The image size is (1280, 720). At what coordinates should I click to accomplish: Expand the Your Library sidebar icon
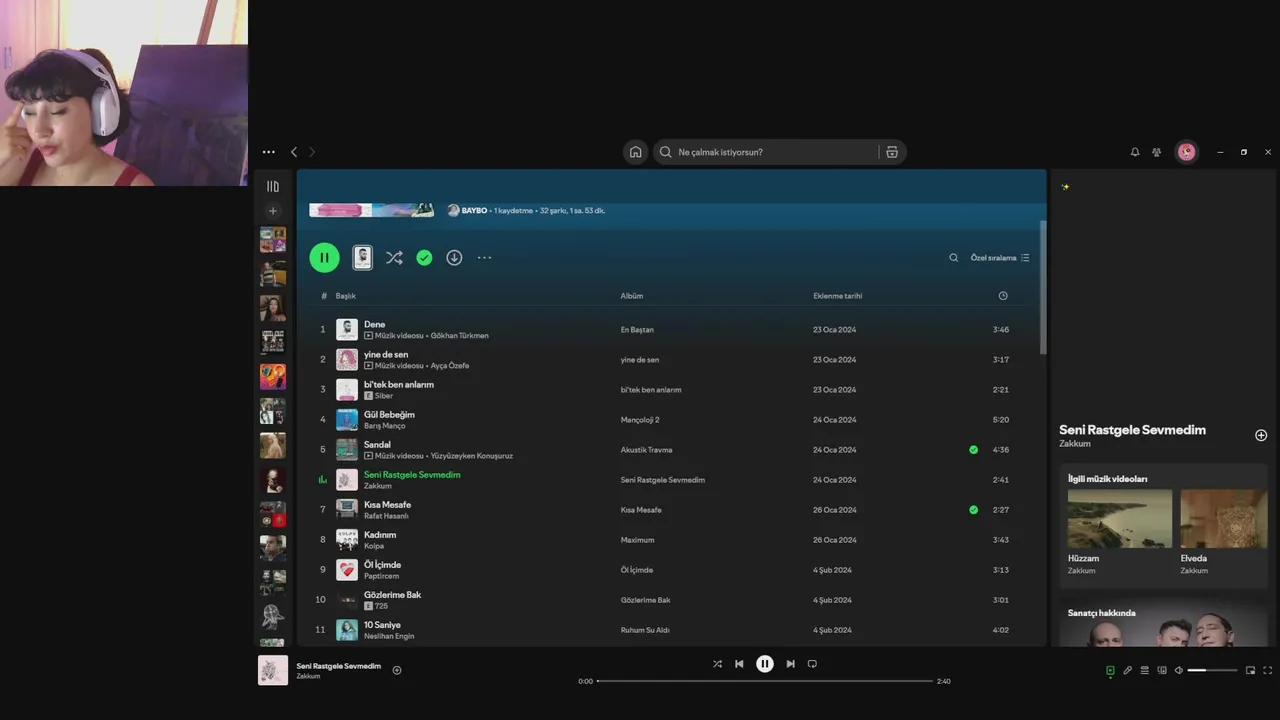tap(273, 186)
